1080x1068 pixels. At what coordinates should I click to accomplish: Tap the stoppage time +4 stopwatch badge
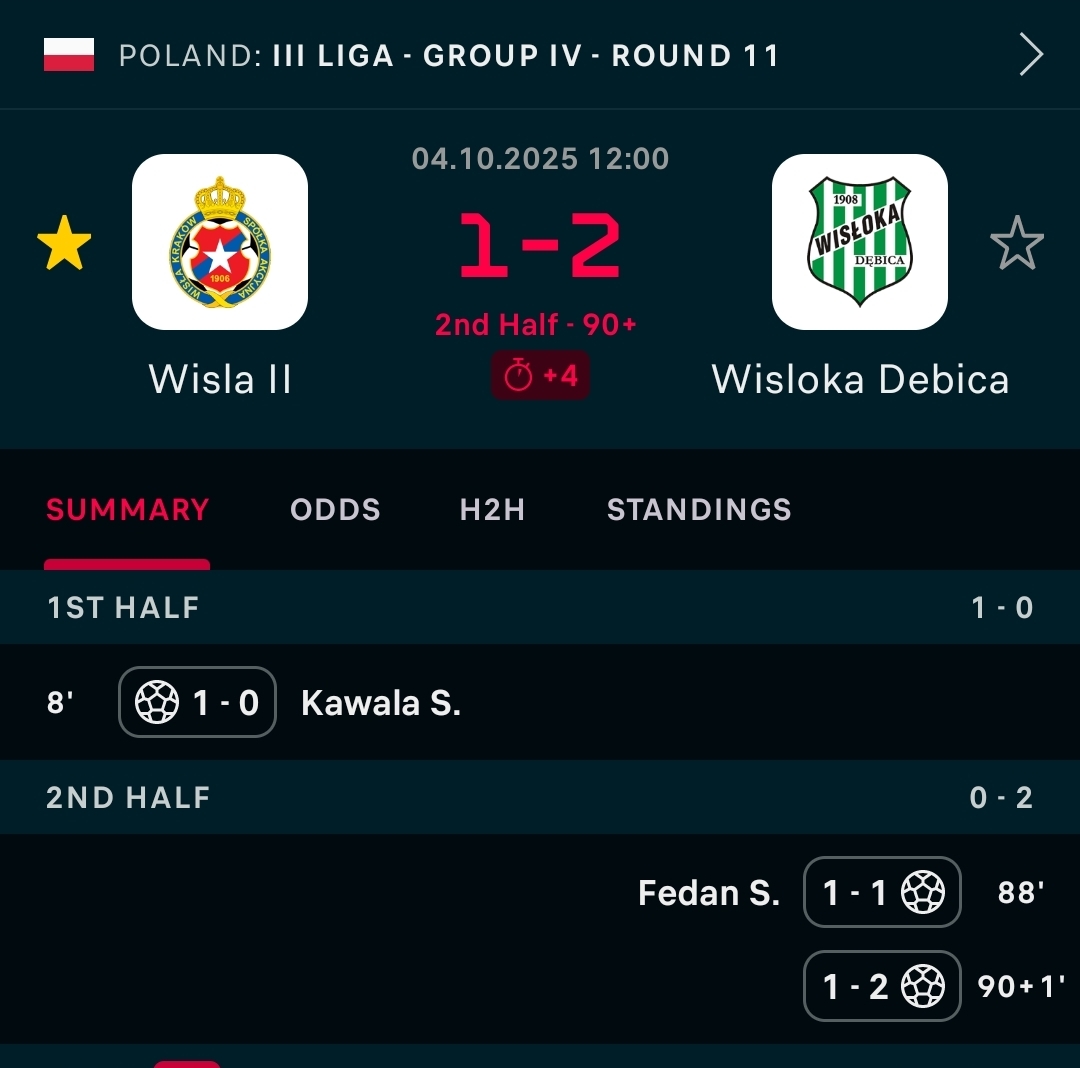click(540, 376)
